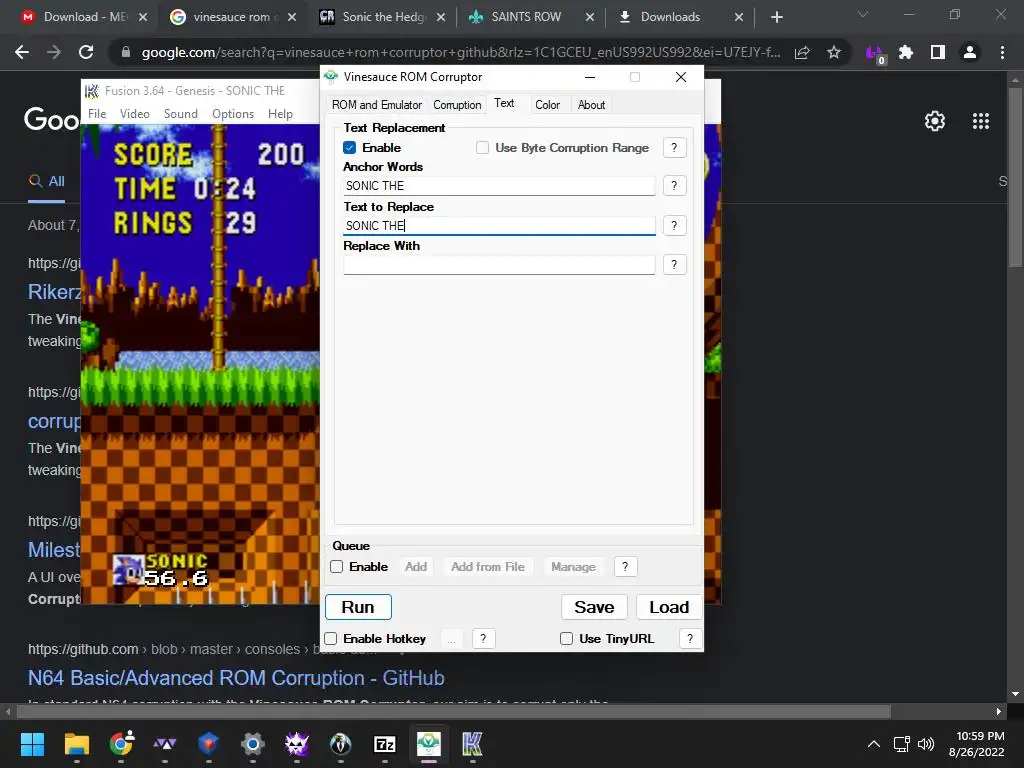Open the Queue help button
The width and height of the screenshot is (1024, 768).
click(625, 567)
